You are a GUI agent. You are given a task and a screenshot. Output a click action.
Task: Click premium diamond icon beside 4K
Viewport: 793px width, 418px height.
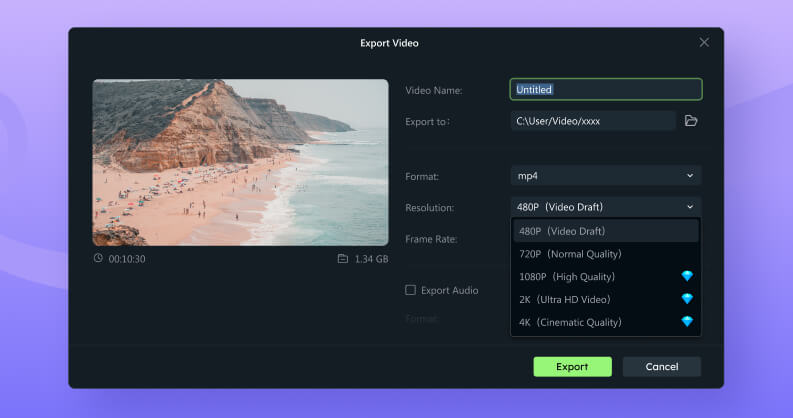click(687, 322)
